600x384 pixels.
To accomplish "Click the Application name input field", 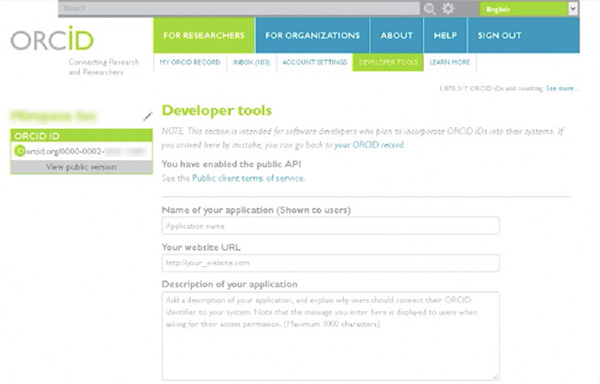I will (x=331, y=226).
